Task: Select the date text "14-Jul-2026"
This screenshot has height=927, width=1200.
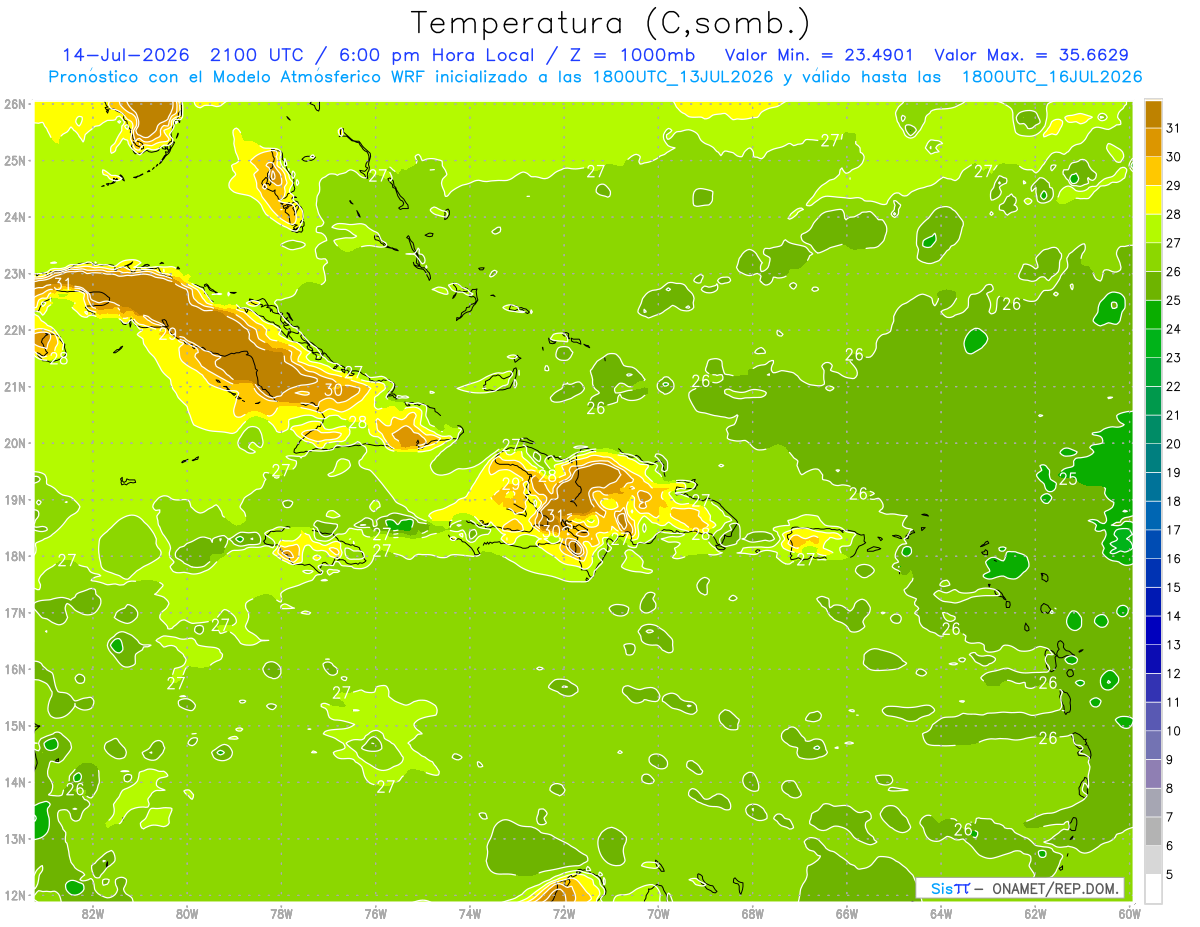Action: tap(125, 56)
